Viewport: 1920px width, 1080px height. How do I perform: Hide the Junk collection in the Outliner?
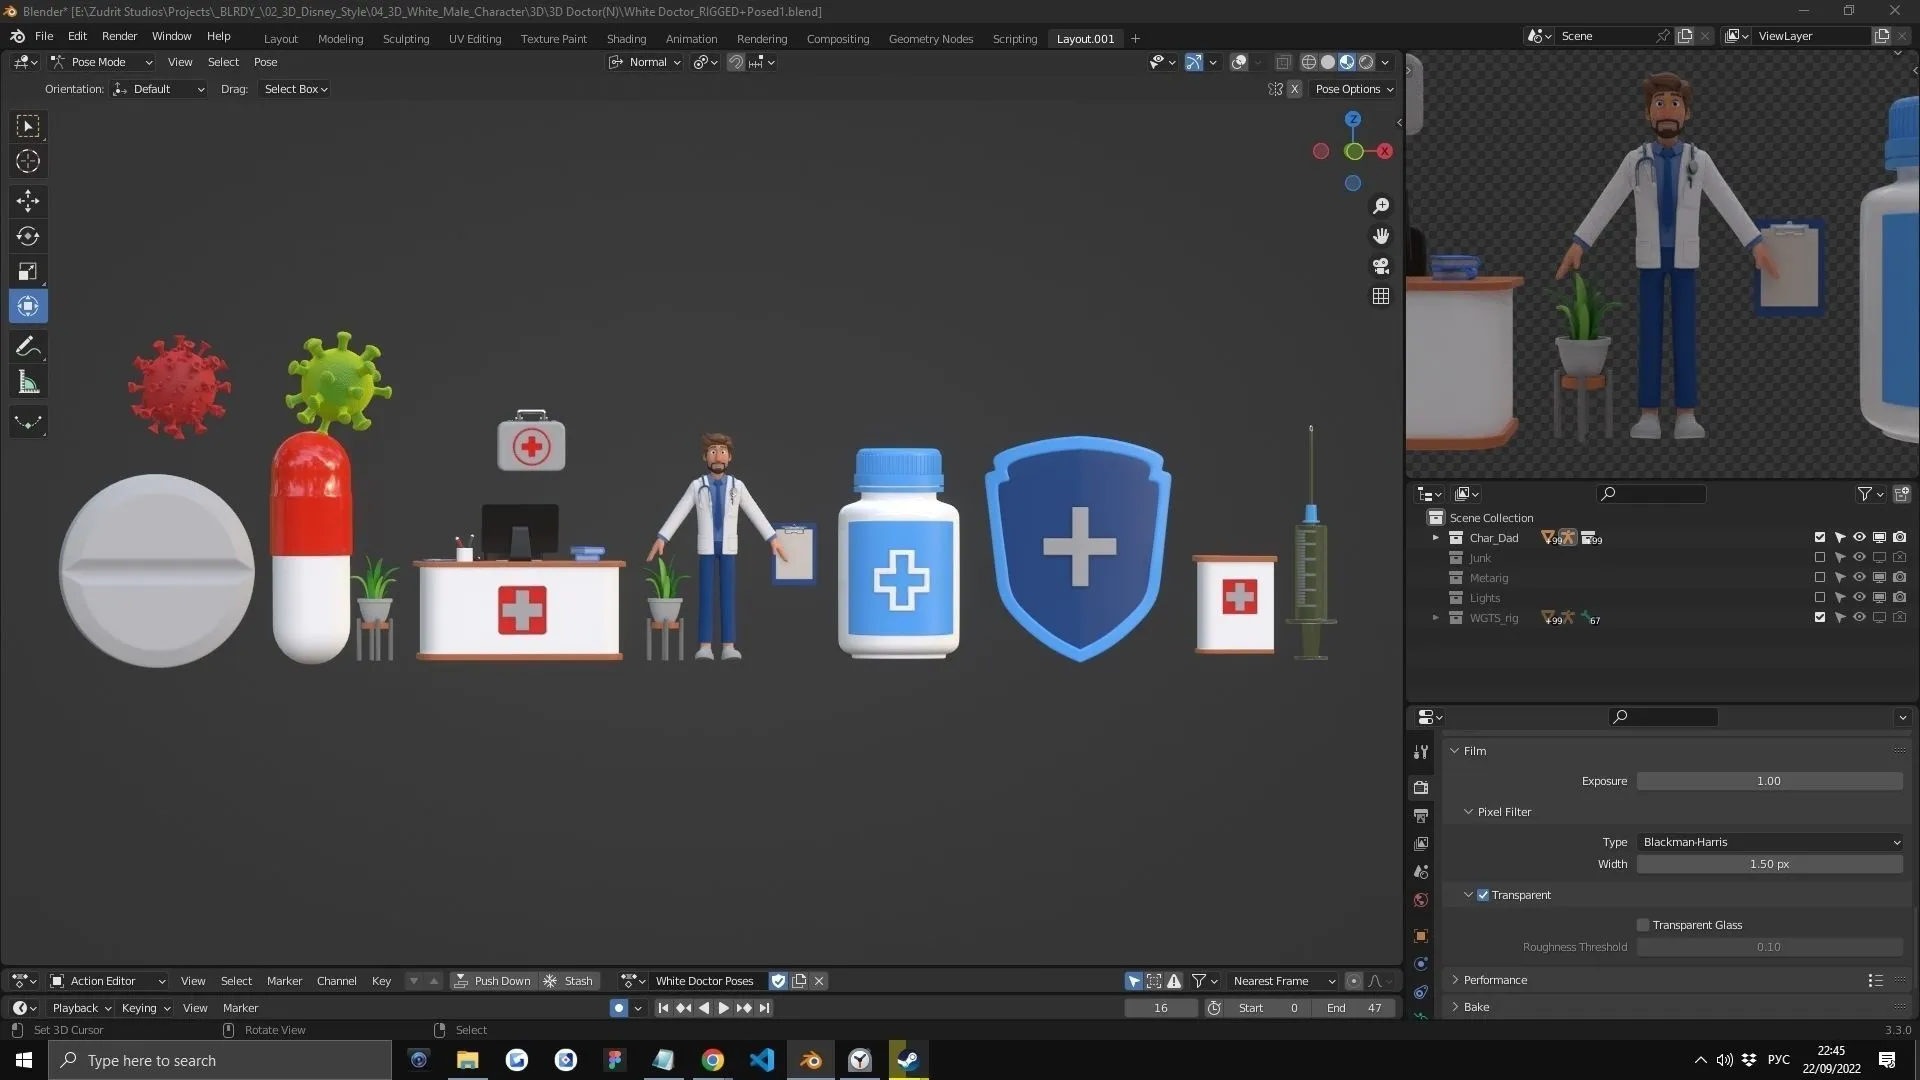[1860, 558]
